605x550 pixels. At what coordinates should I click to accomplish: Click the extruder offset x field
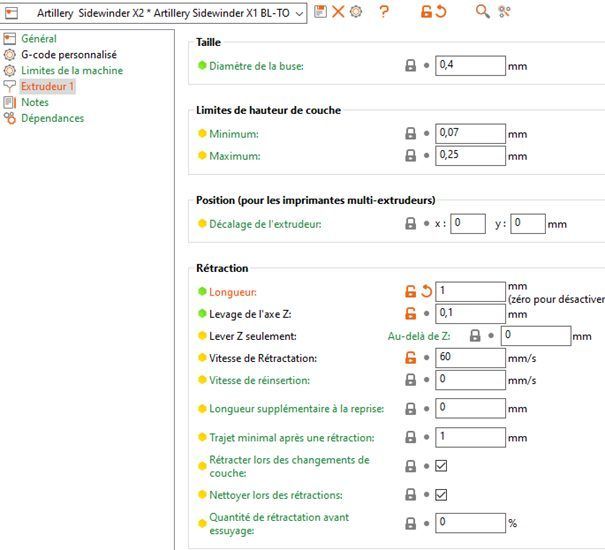468,223
